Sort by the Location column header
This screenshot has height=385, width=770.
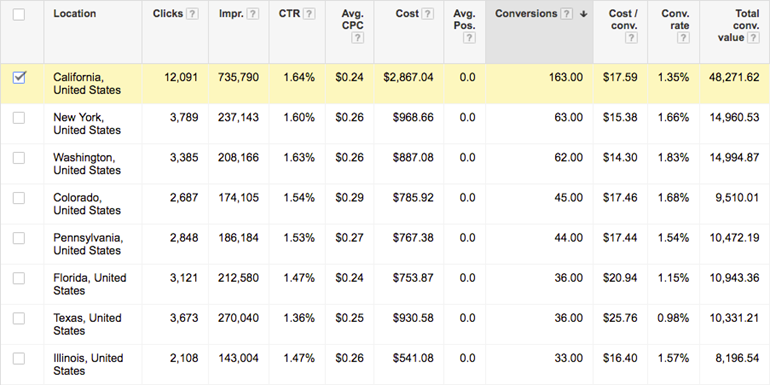75,14
